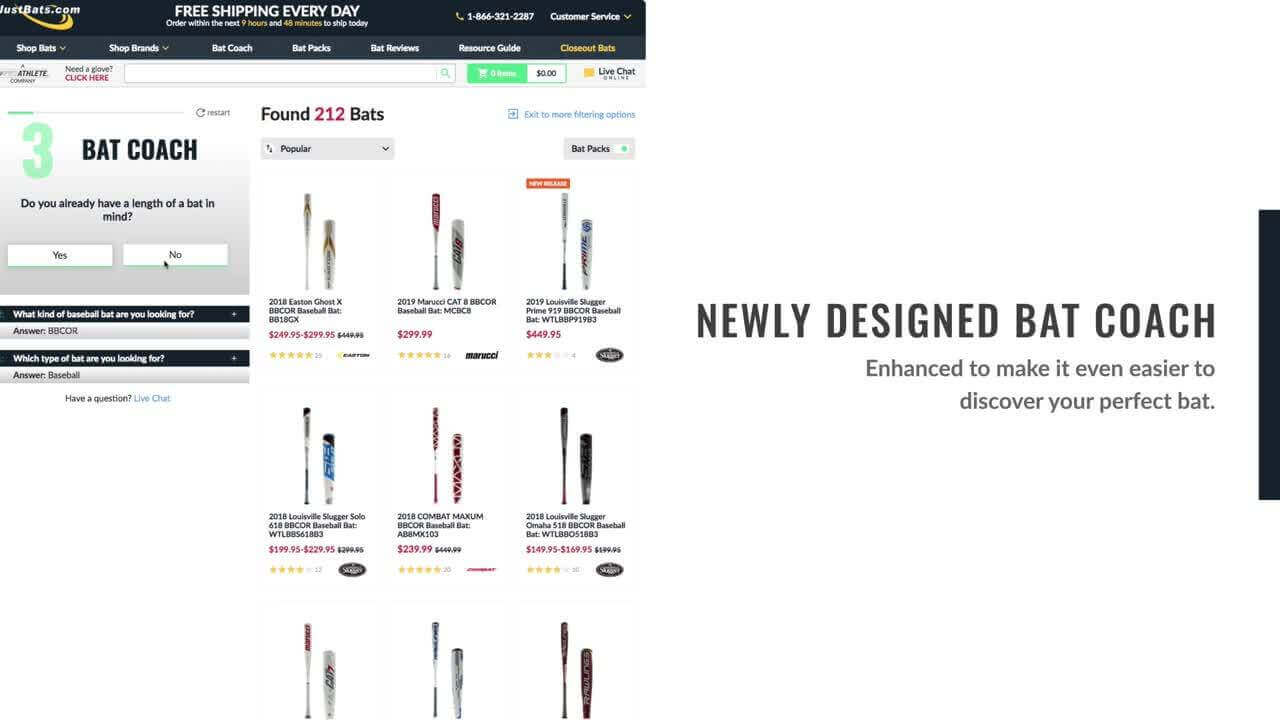The image size is (1280, 720).
Task: Expand the Shop Bats menu
Action: tap(41, 48)
